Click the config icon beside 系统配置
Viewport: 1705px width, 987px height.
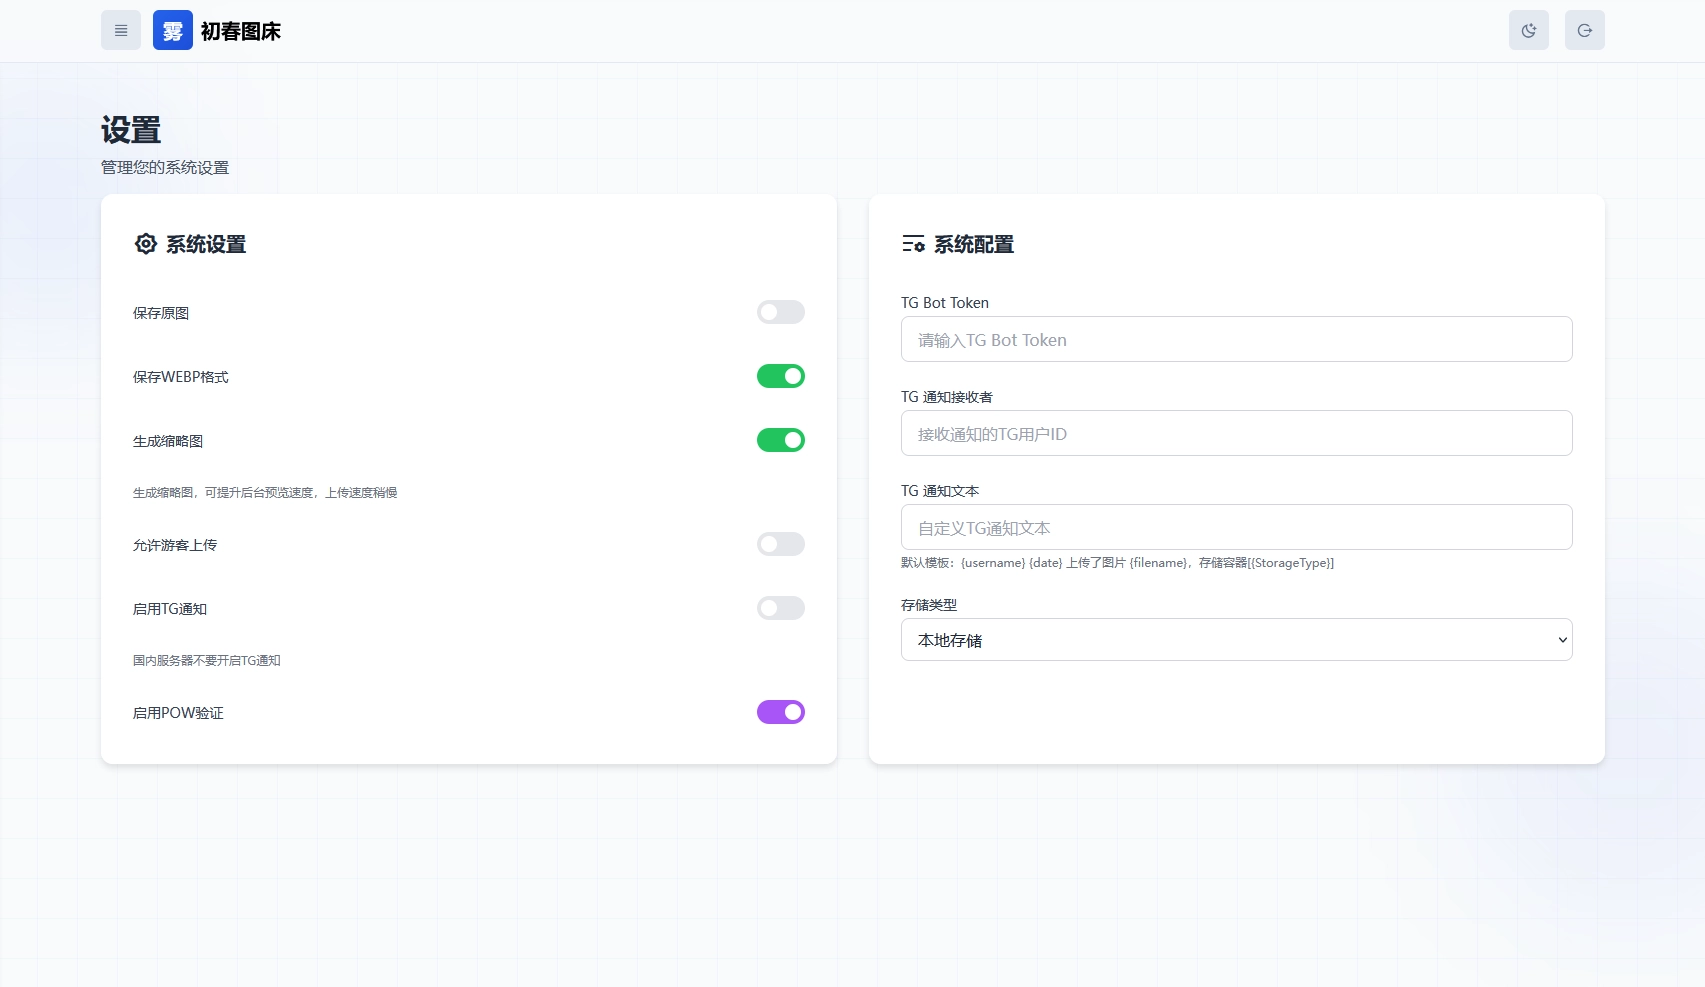coord(913,244)
